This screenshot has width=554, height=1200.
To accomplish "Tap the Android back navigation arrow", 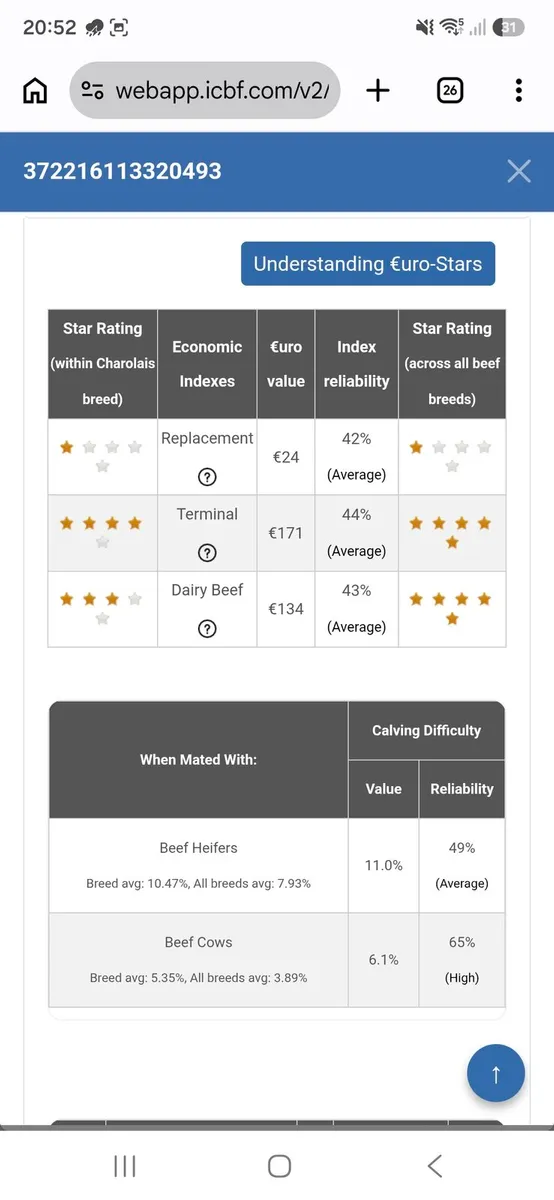I will (434, 1166).
